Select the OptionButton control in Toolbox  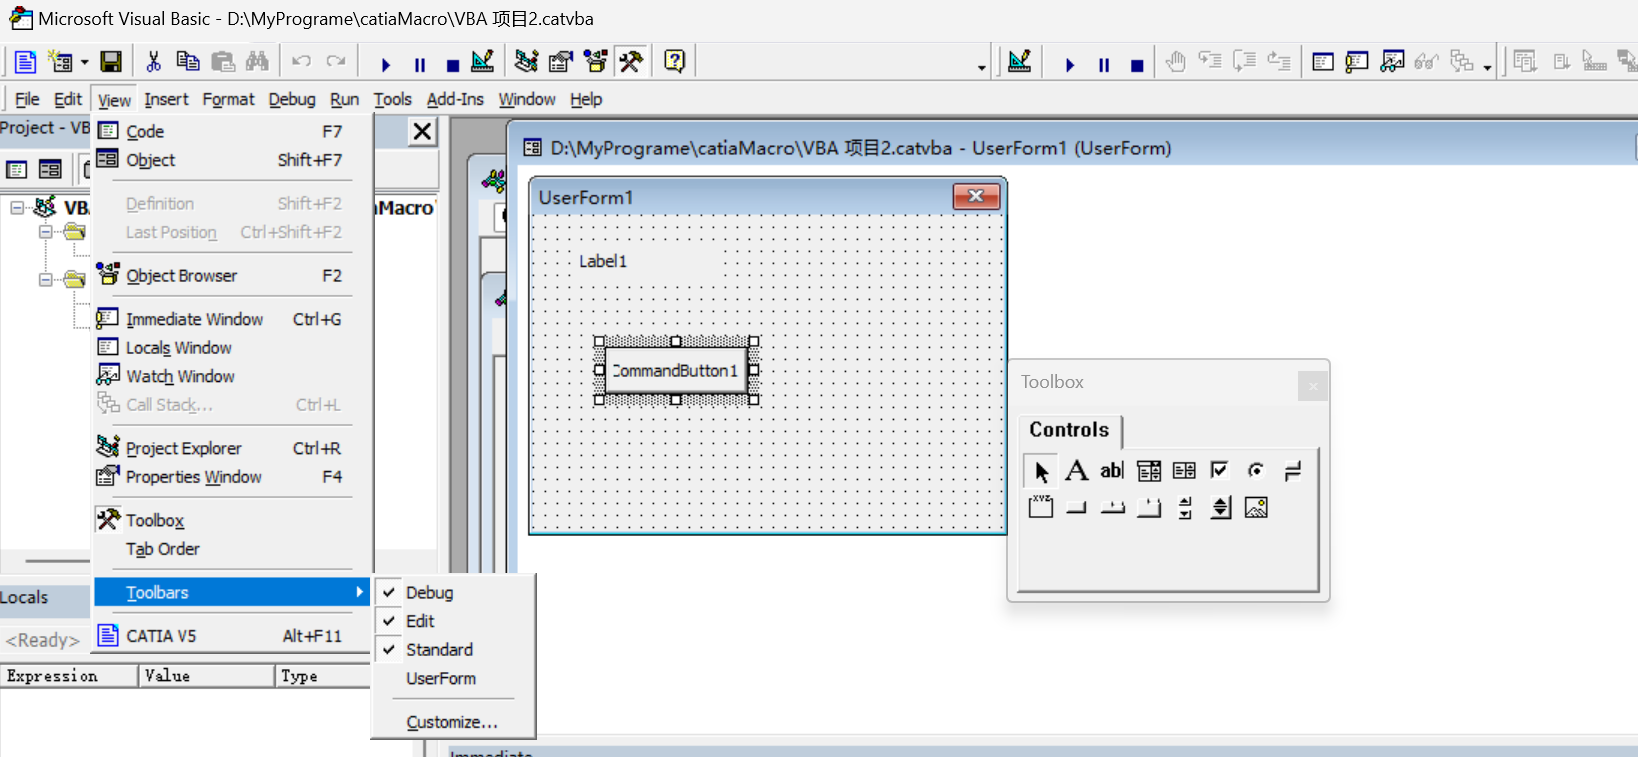pyautogui.click(x=1256, y=470)
